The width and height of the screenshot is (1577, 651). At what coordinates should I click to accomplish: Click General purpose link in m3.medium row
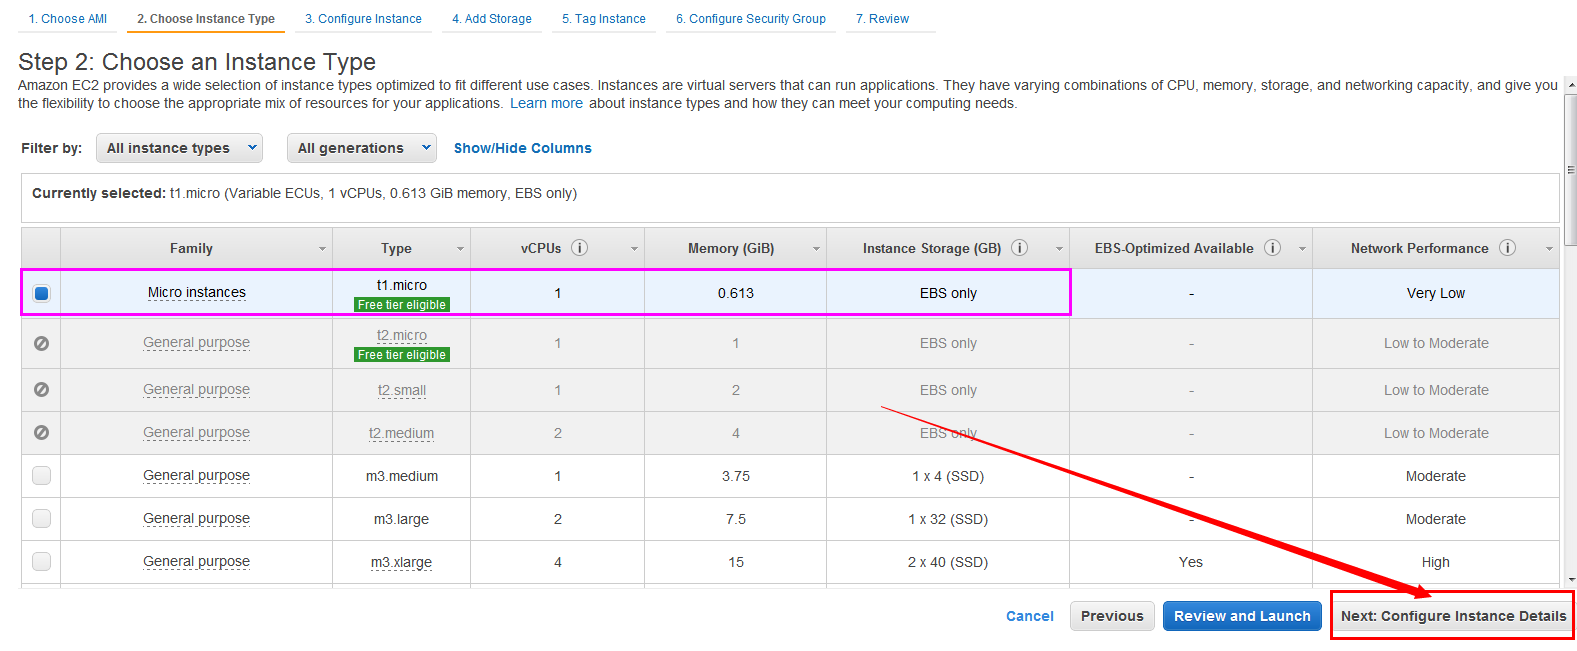tap(197, 476)
